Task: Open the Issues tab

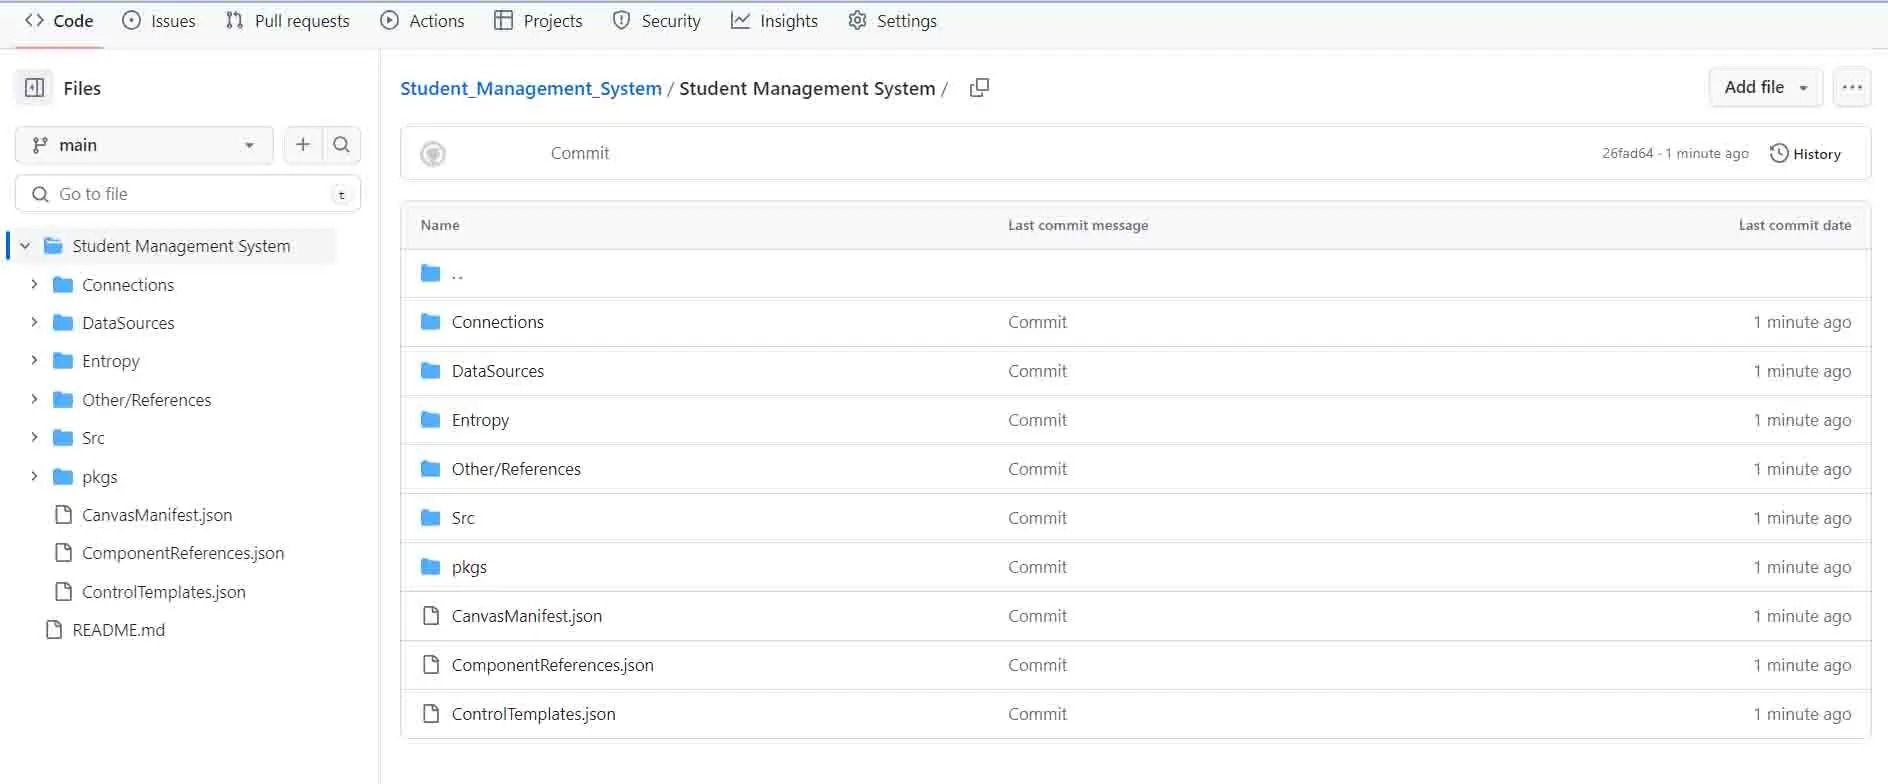Action: (x=159, y=21)
